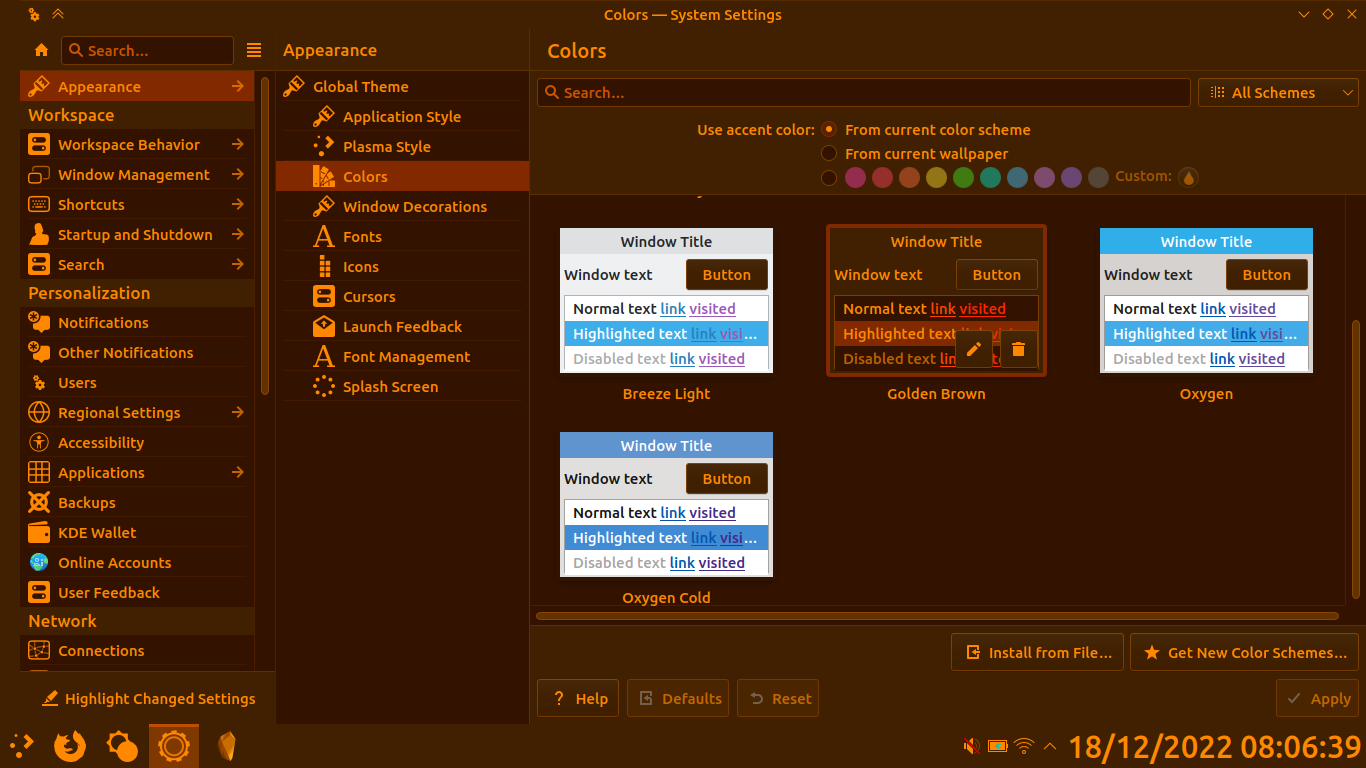This screenshot has height=768, width=1366.
Task: Click Get New Color Schemes button
Action: [x=1245, y=652]
